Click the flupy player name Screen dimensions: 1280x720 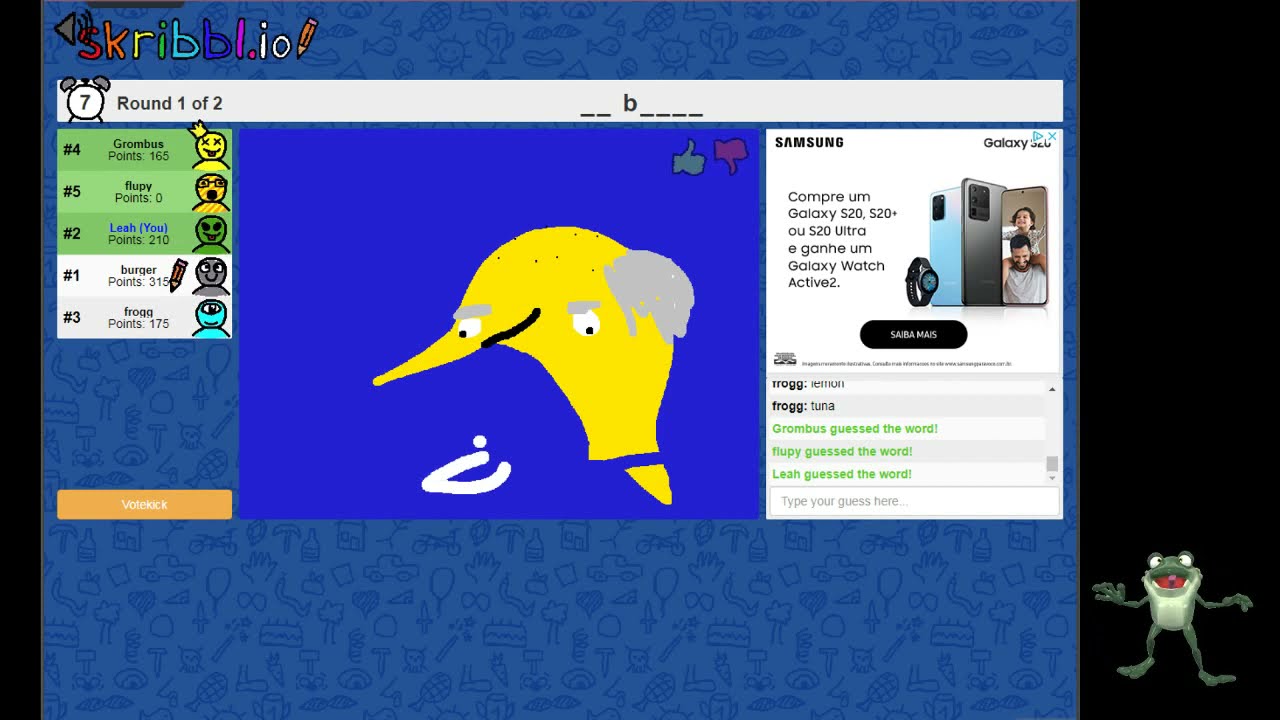[138, 186]
